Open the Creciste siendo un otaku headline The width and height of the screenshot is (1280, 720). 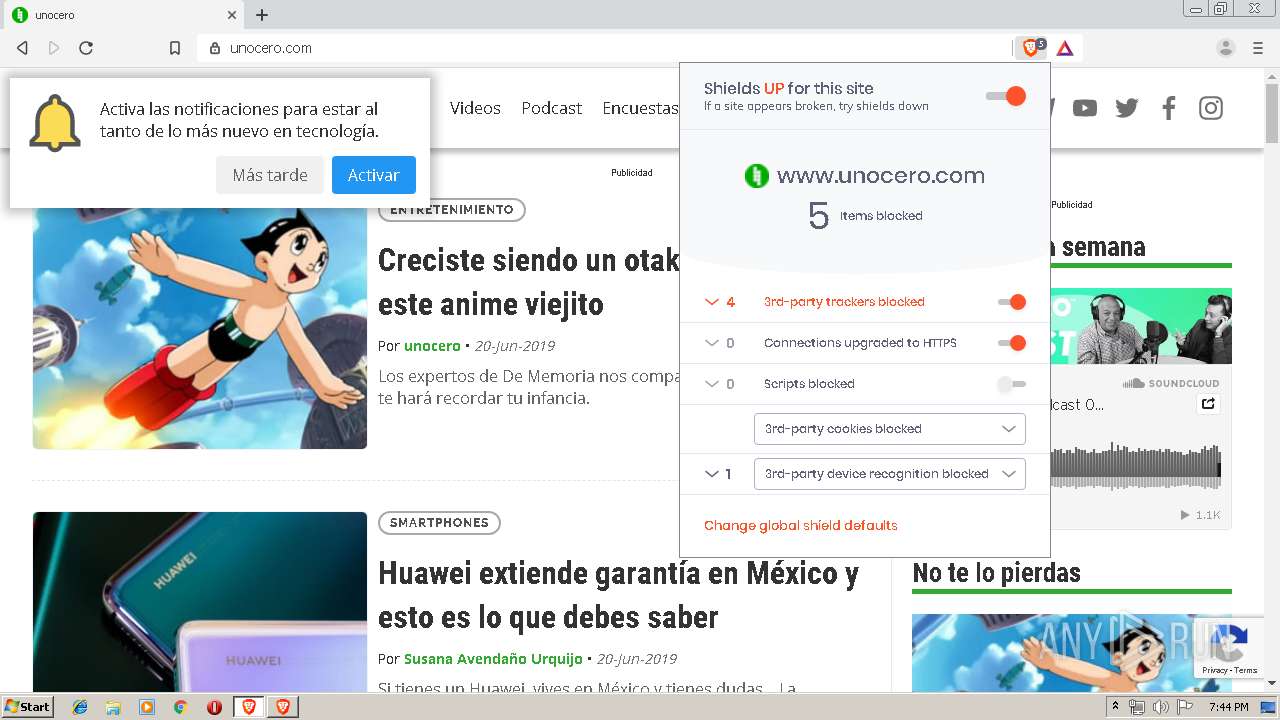tap(528, 281)
